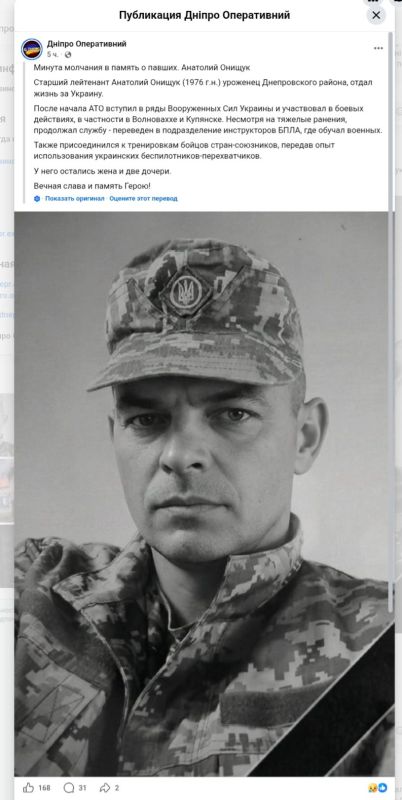Open the three-dots post options menu
Viewport: 402px width, 800px height.
pos(378,48)
